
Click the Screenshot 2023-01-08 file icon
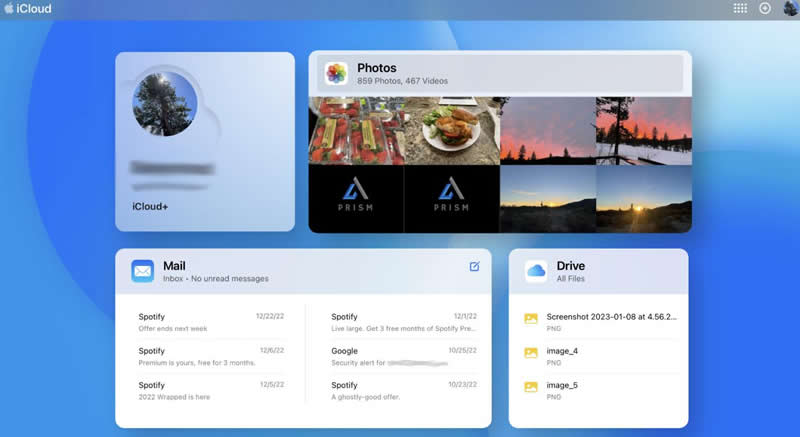pyautogui.click(x=531, y=319)
